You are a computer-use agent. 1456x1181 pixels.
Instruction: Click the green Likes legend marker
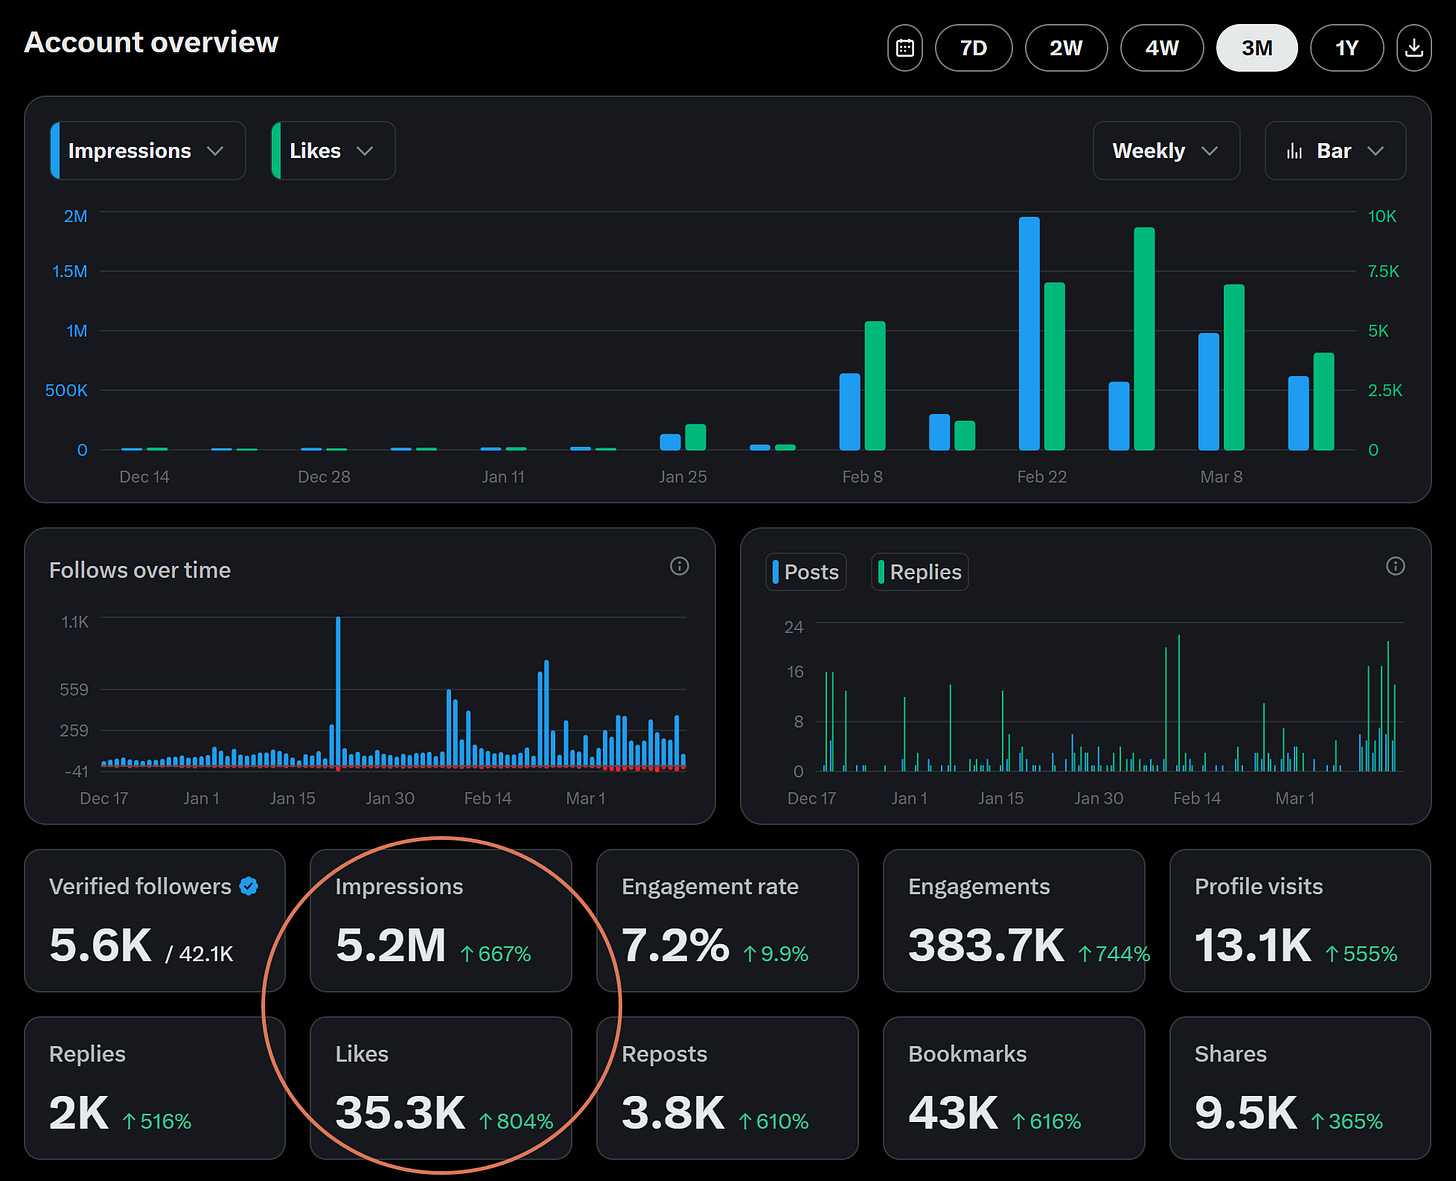pyautogui.click(x=277, y=150)
